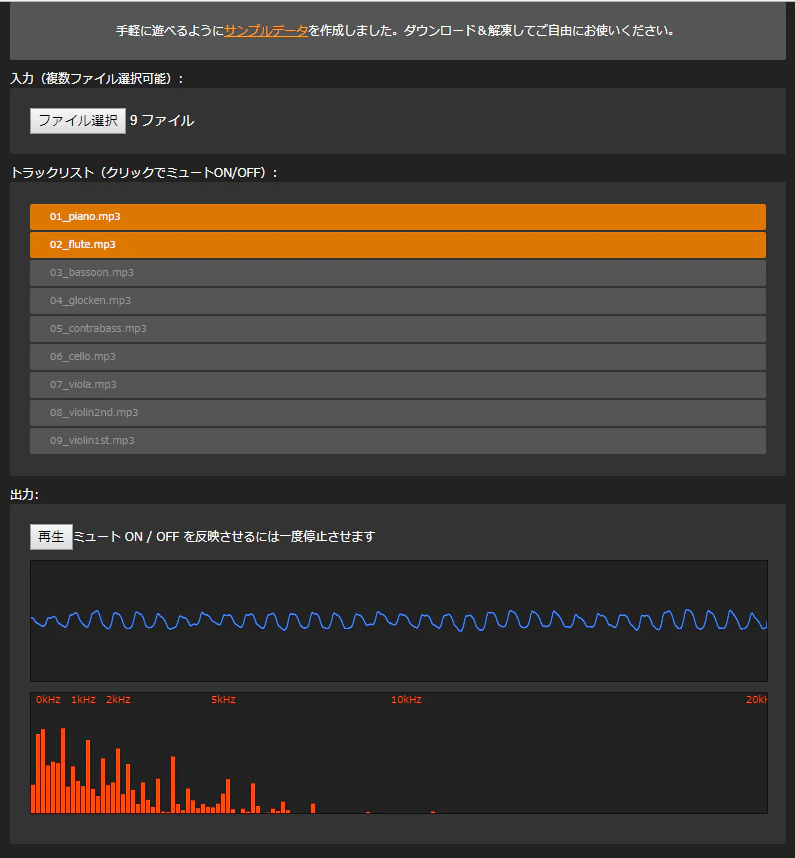Unmute the 03_bassoon.mp3 track
Viewport: 795px width, 858px height.
[x=398, y=273]
